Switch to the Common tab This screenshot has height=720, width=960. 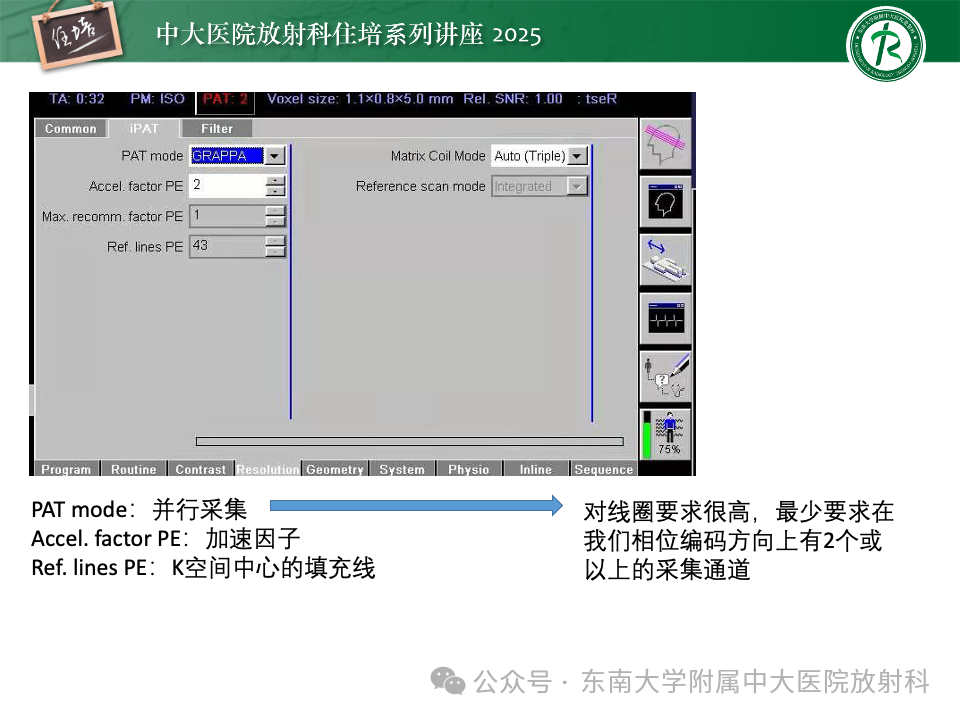point(71,129)
